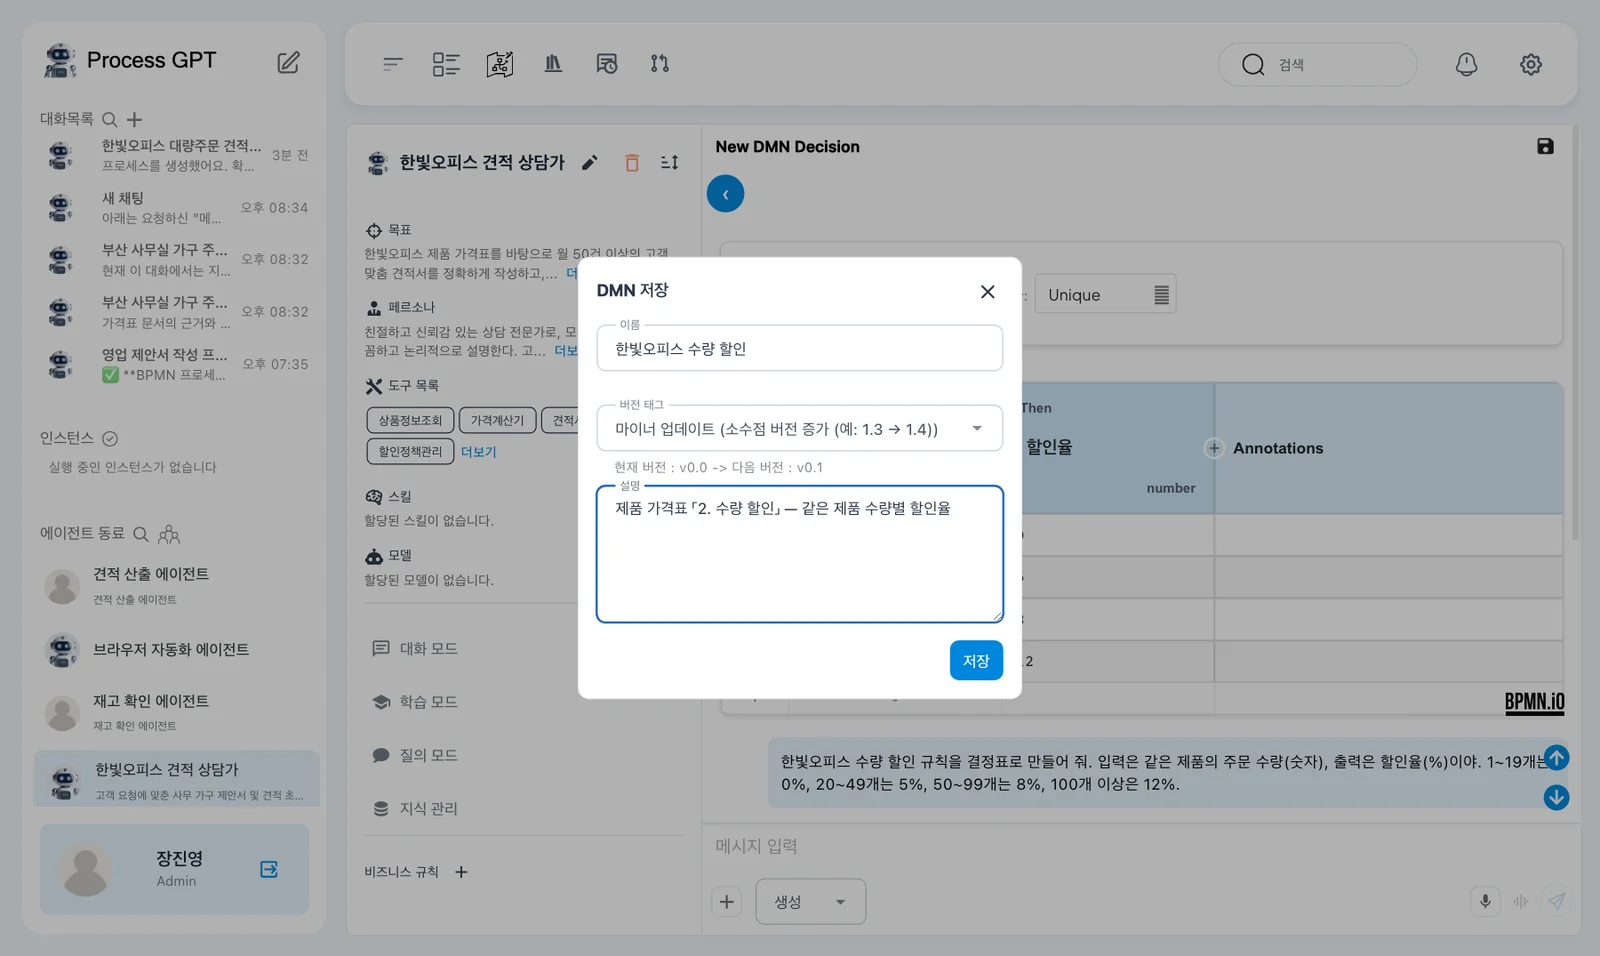Open notifications bell
Image resolution: width=1600 pixels, height=956 pixels.
click(x=1466, y=64)
